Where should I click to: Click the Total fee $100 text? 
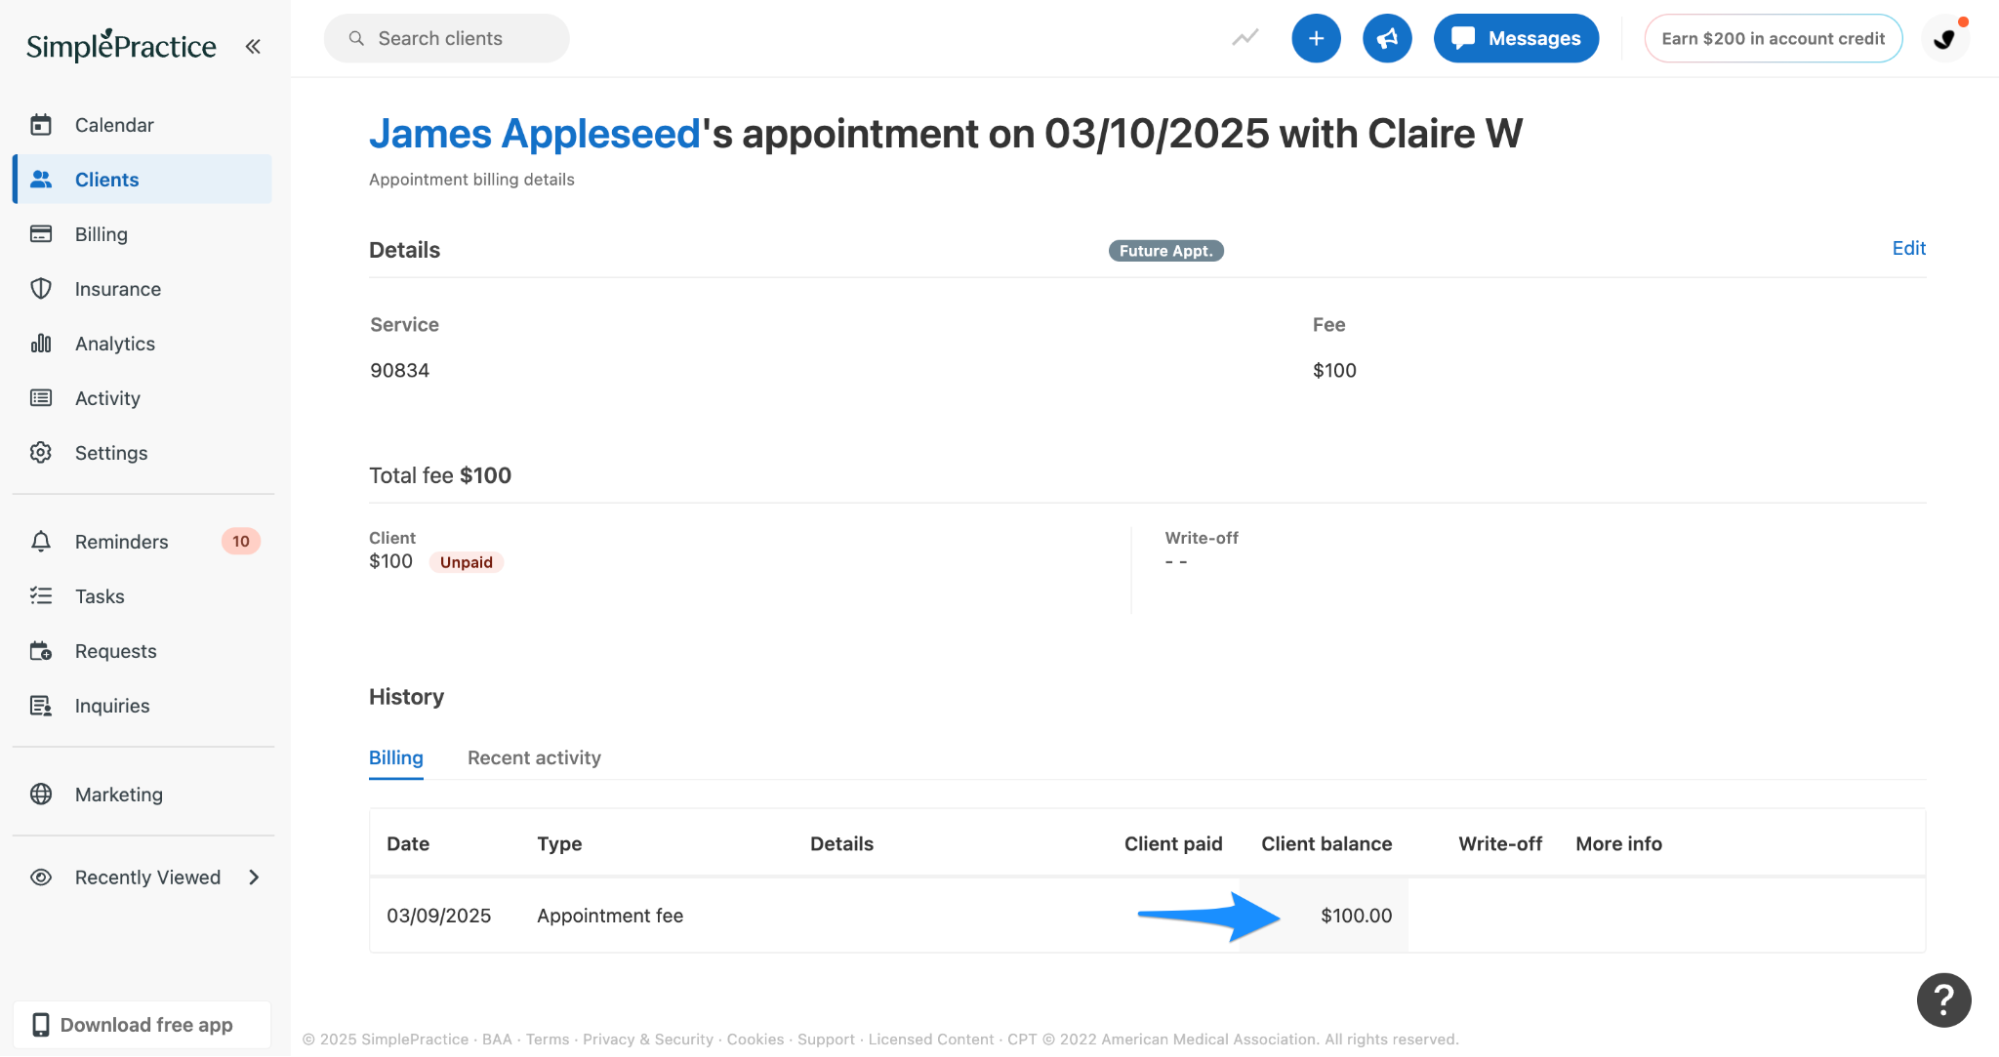pyautogui.click(x=440, y=475)
